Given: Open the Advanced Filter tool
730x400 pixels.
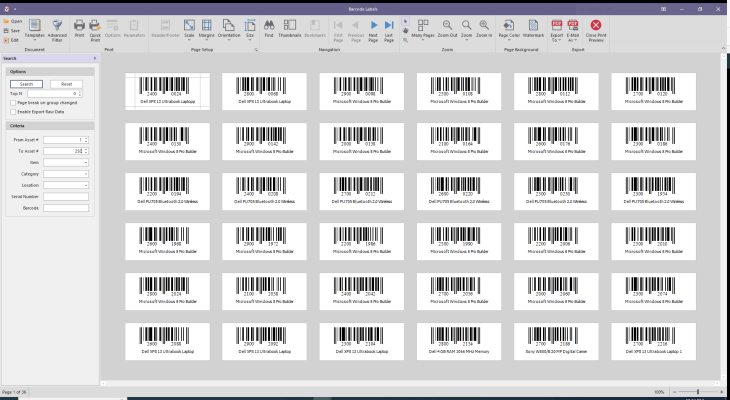Looking at the screenshot, I should (57, 28).
